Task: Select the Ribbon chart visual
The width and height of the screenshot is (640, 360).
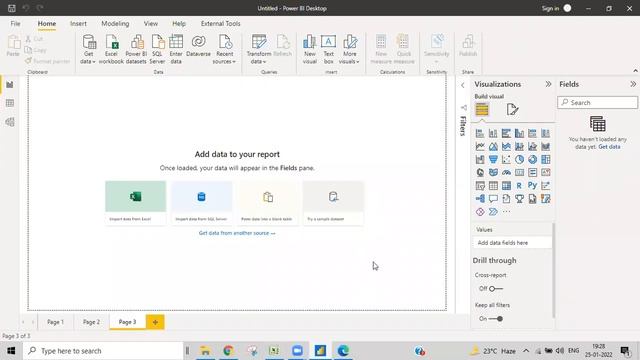Action: [545, 147]
